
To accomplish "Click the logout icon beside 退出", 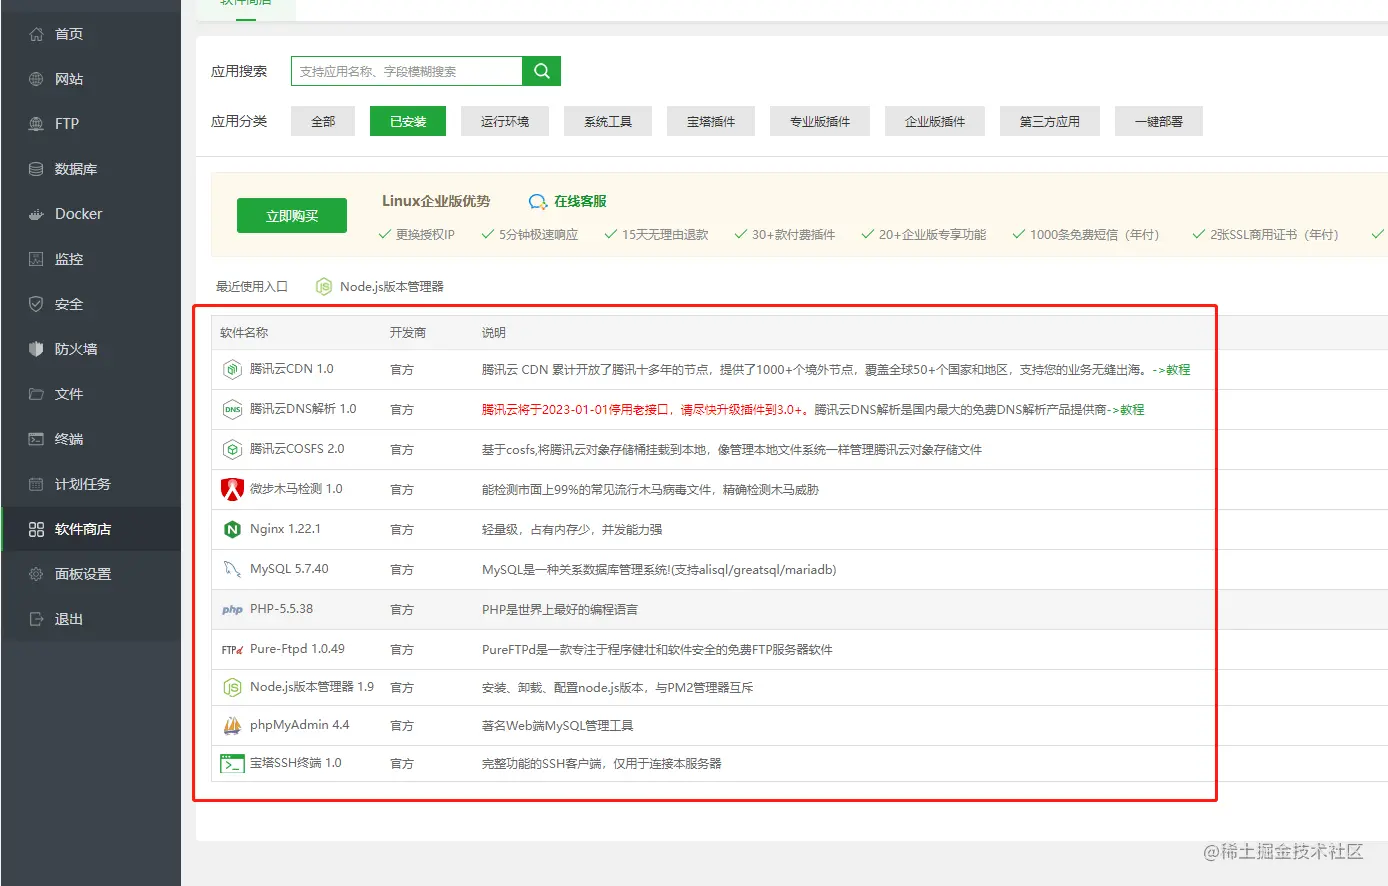I will point(37,619).
